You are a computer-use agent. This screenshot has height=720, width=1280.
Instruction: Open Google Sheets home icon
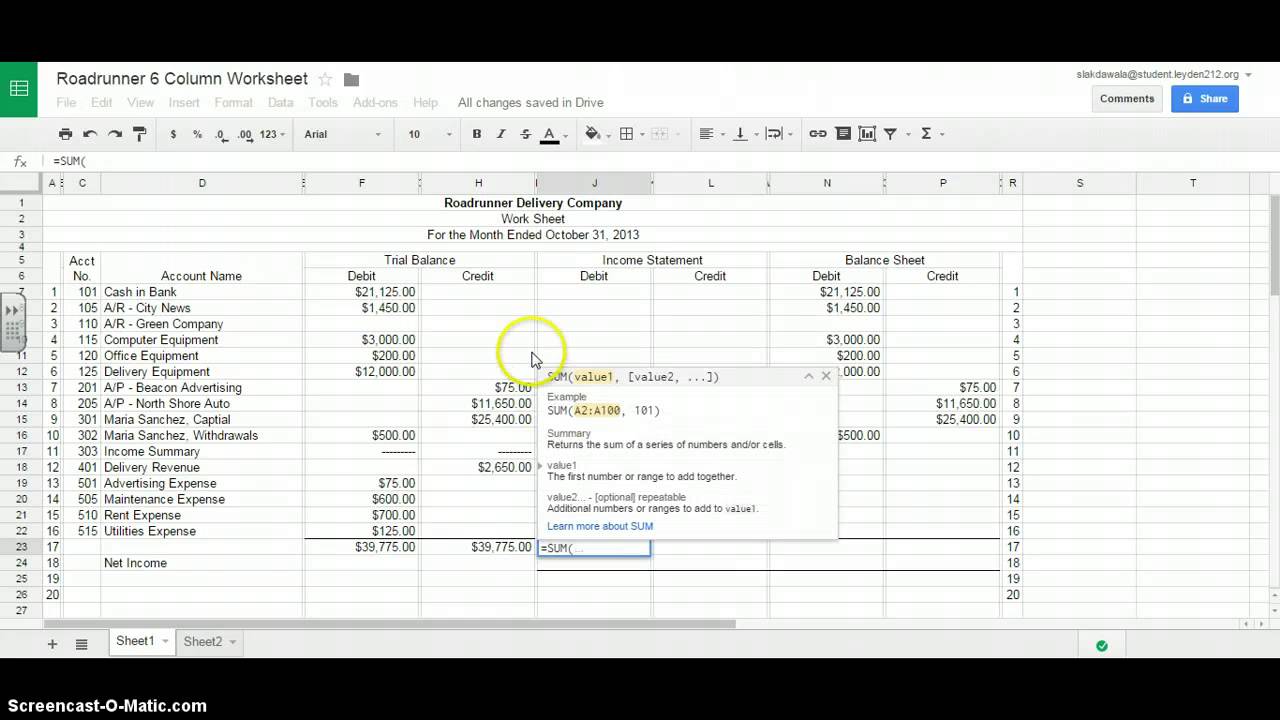pyautogui.click(x=19, y=89)
